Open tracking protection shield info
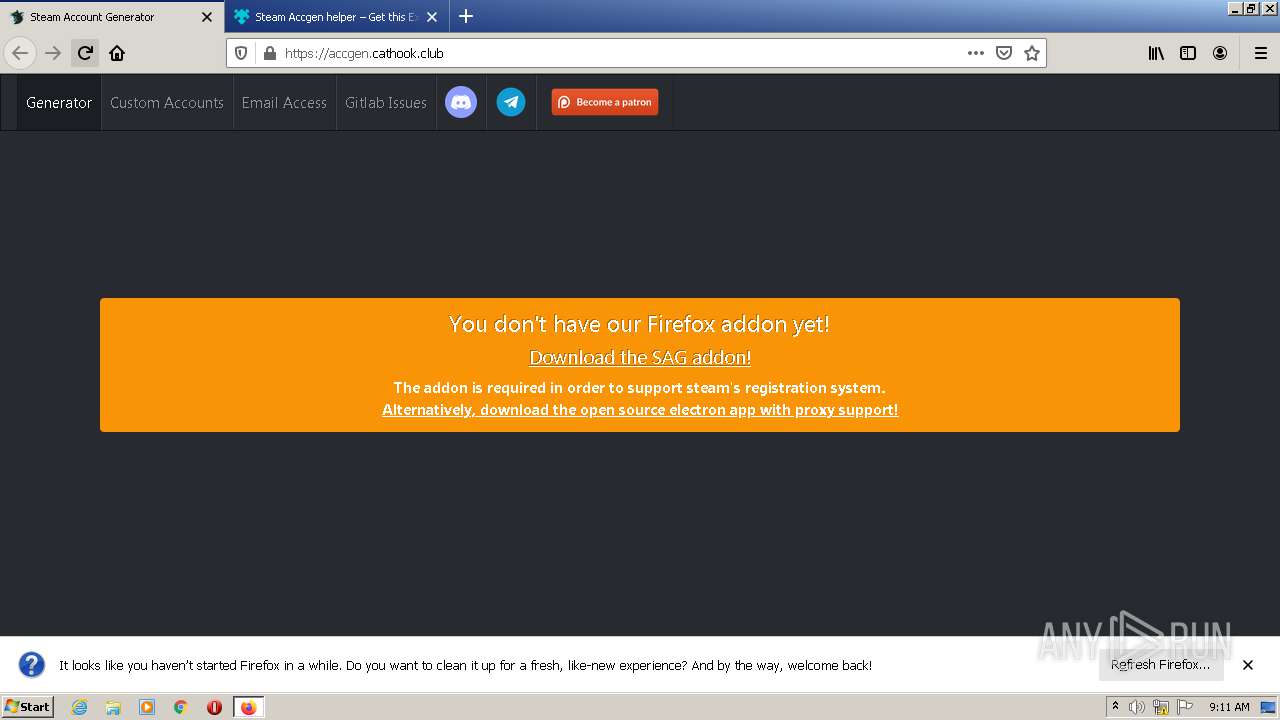Image resolution: width=1280 pixels, height=720 pixels. [x=241, y=53]
